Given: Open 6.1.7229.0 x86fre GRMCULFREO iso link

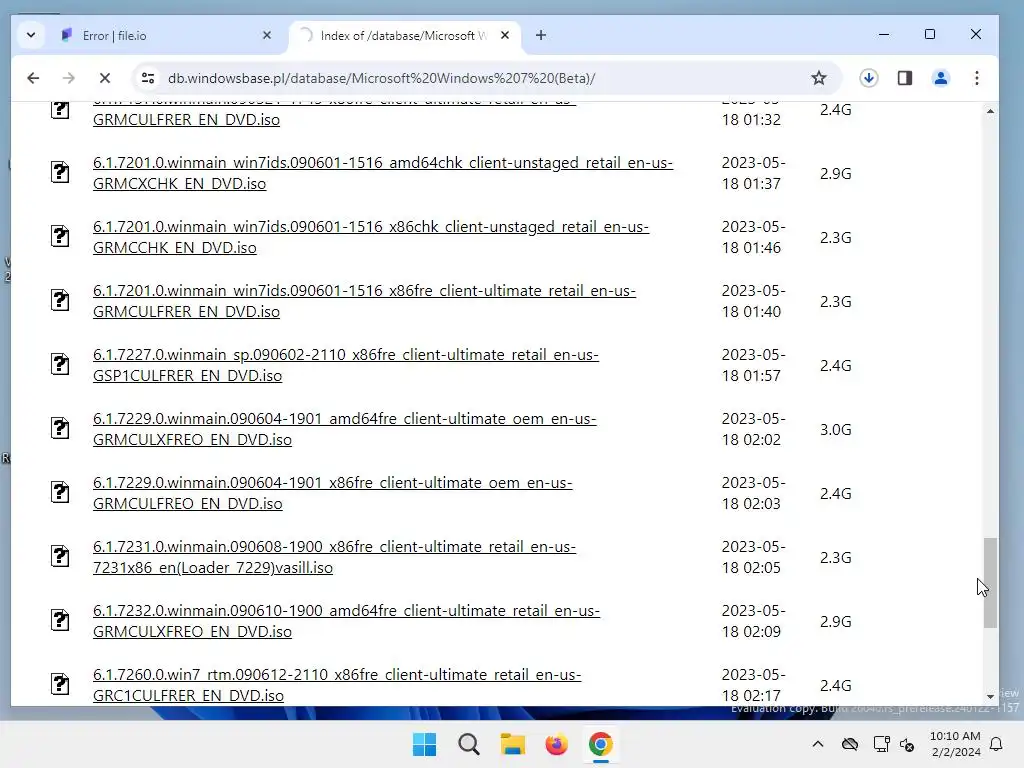Looking at the screenshot, I should (x=332, y=493).
